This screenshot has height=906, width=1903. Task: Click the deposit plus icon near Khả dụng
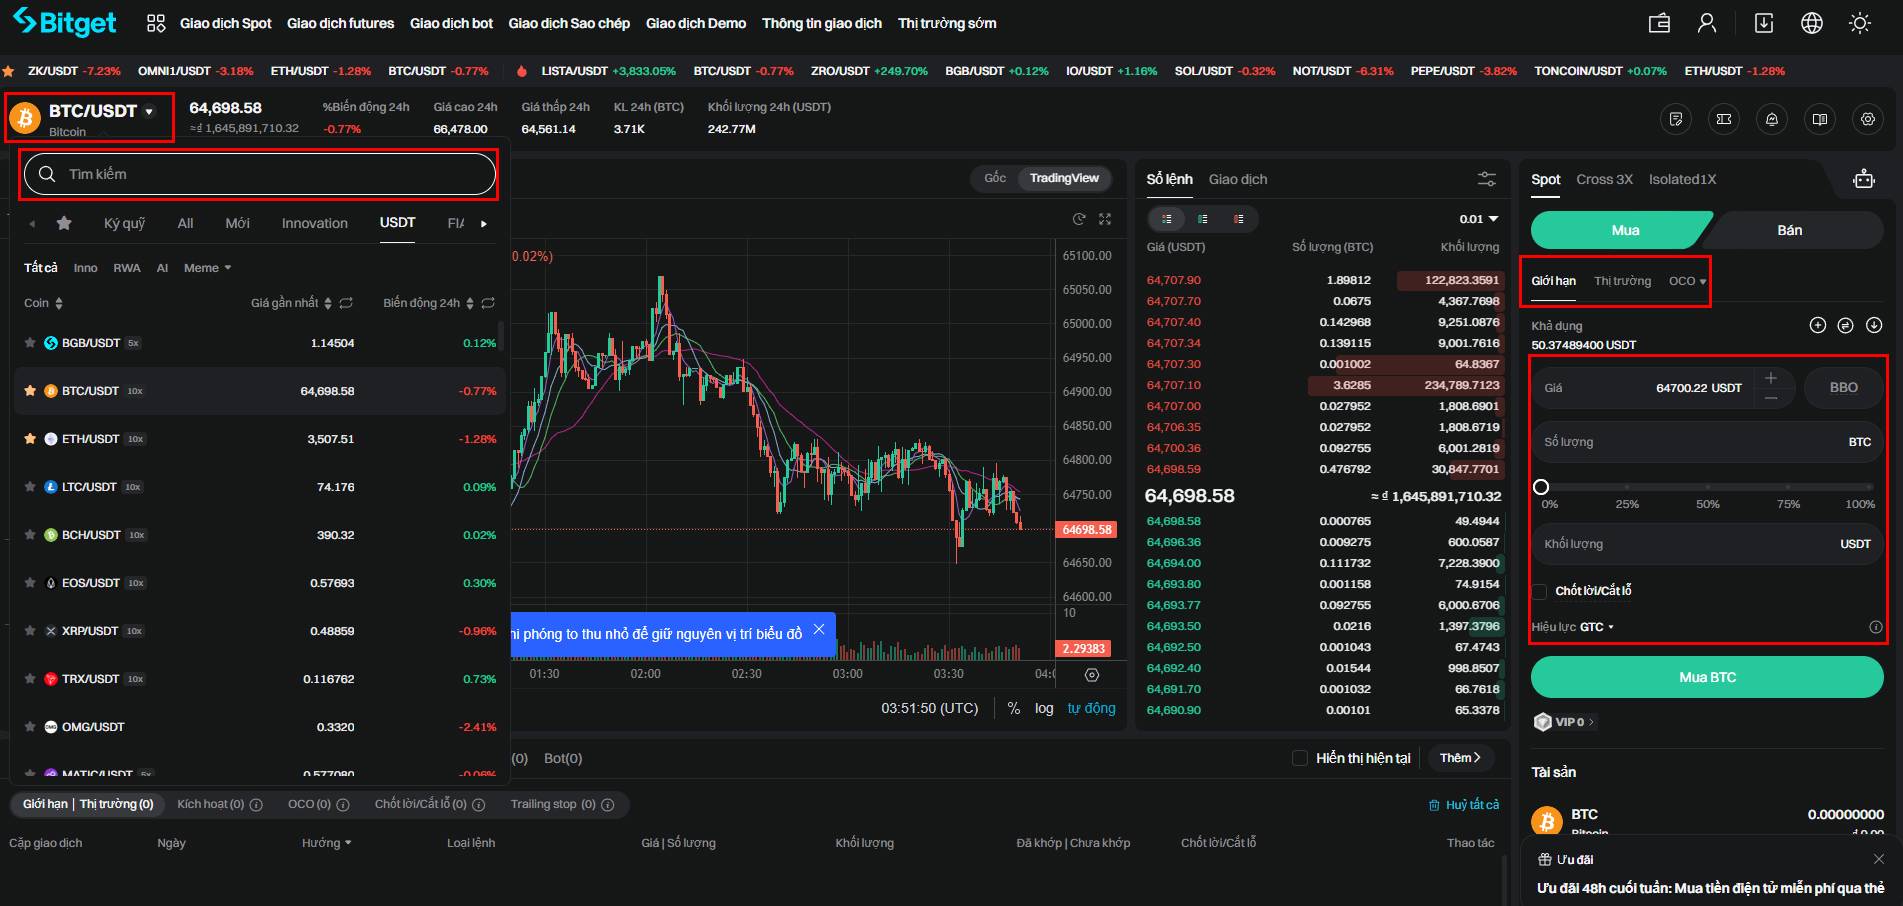tap(1818, 325)
